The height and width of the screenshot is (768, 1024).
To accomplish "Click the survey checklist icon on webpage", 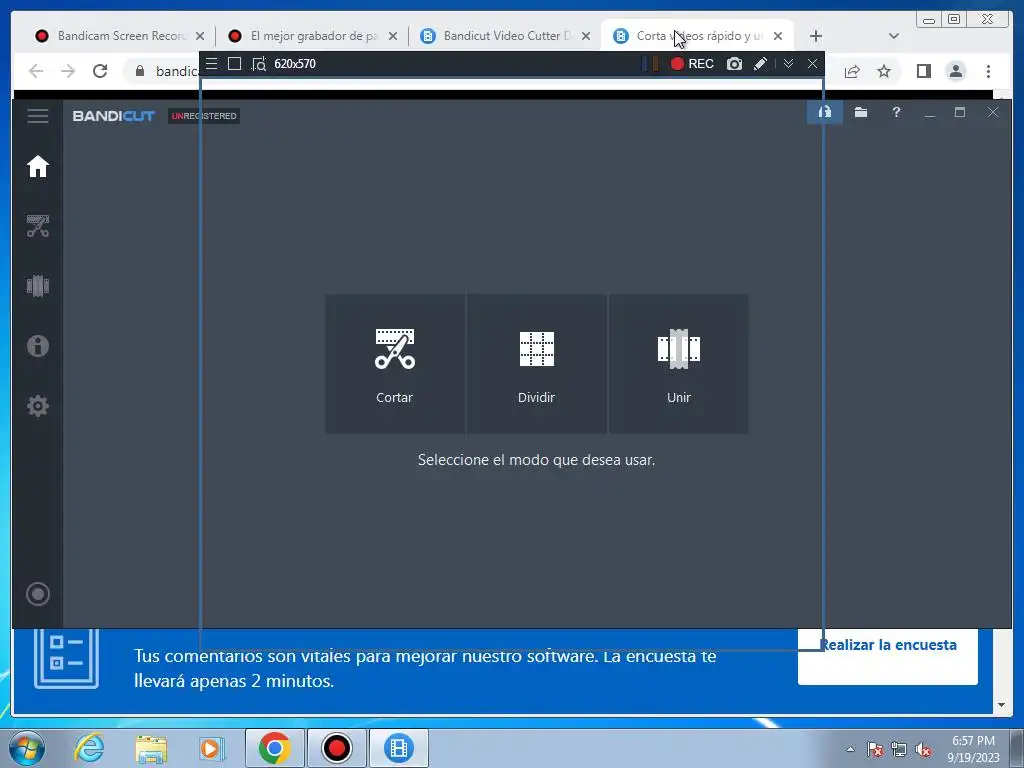I will [x=67, y=658].
